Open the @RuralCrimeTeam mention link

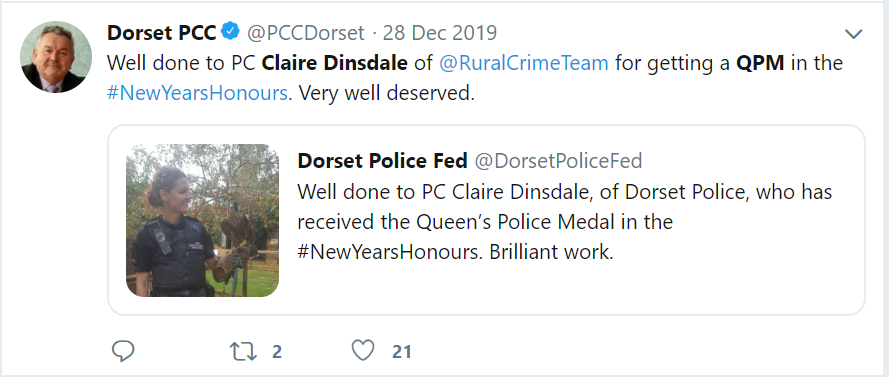523,63
